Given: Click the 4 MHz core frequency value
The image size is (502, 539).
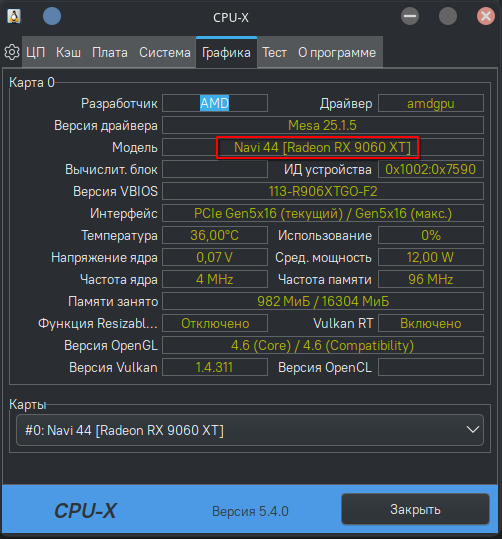Looking at the screenshot, I should pyautogui.click(x=215, y=279).
